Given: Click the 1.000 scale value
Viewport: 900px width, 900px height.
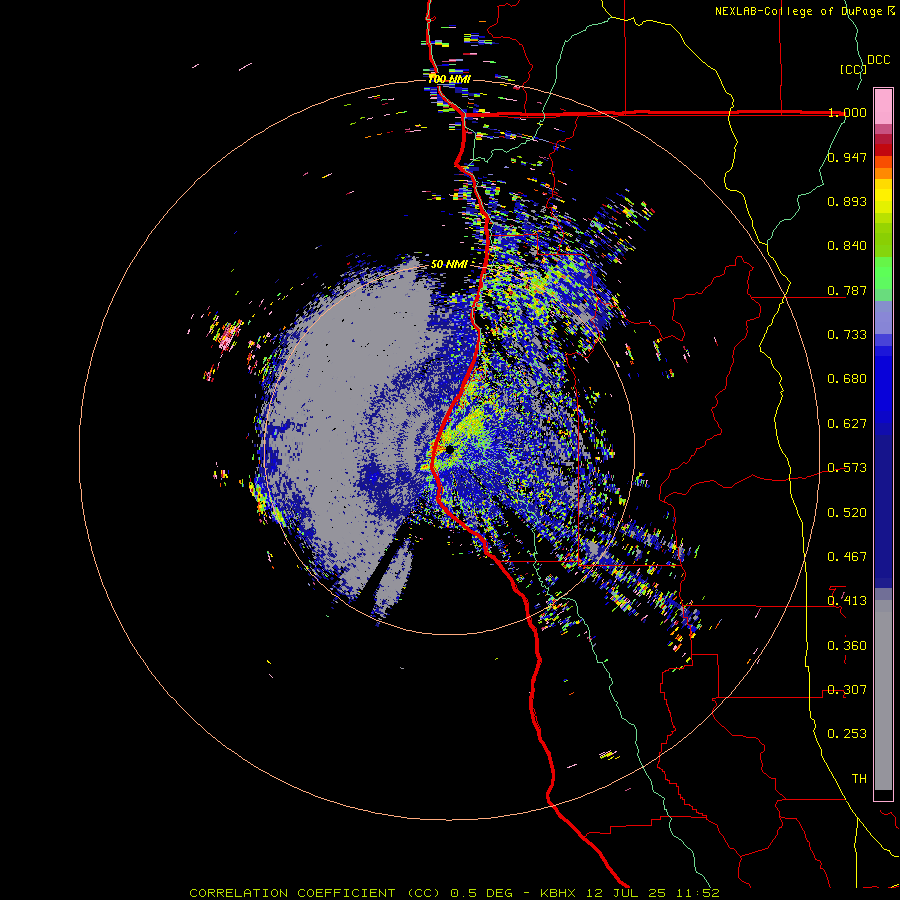Looking at the screenshot, I should coord(847,112).
